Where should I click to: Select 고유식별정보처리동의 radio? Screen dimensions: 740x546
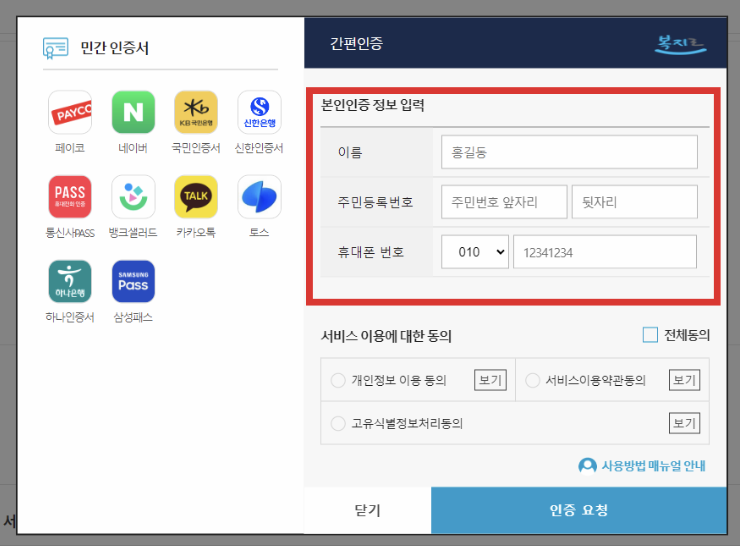tap(338, 423)
